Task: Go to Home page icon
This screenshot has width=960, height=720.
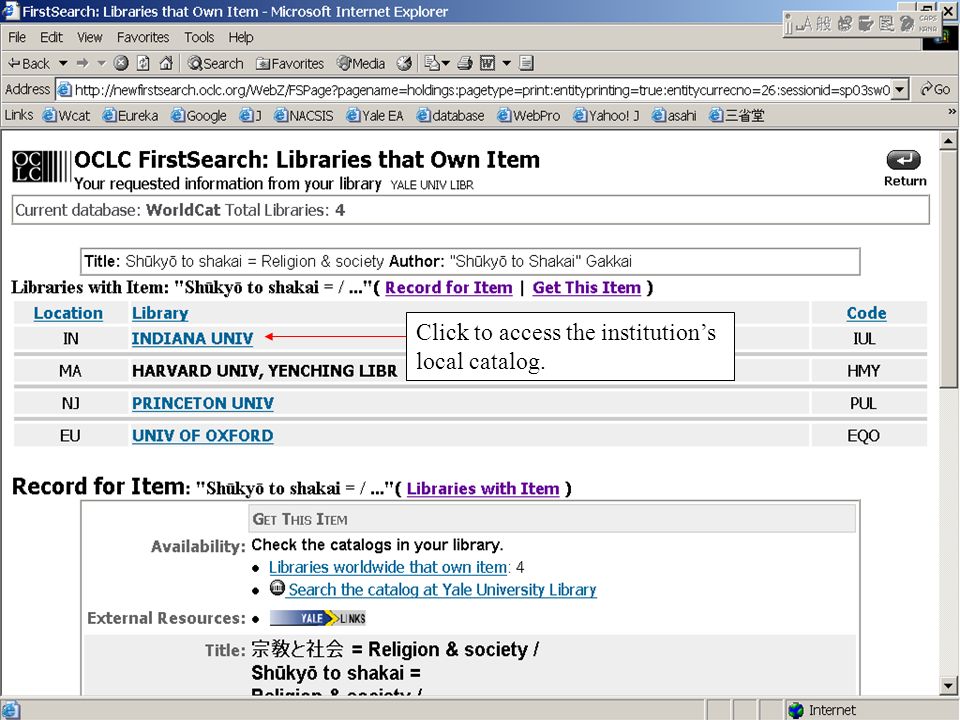Action: (x=165, y=63)
